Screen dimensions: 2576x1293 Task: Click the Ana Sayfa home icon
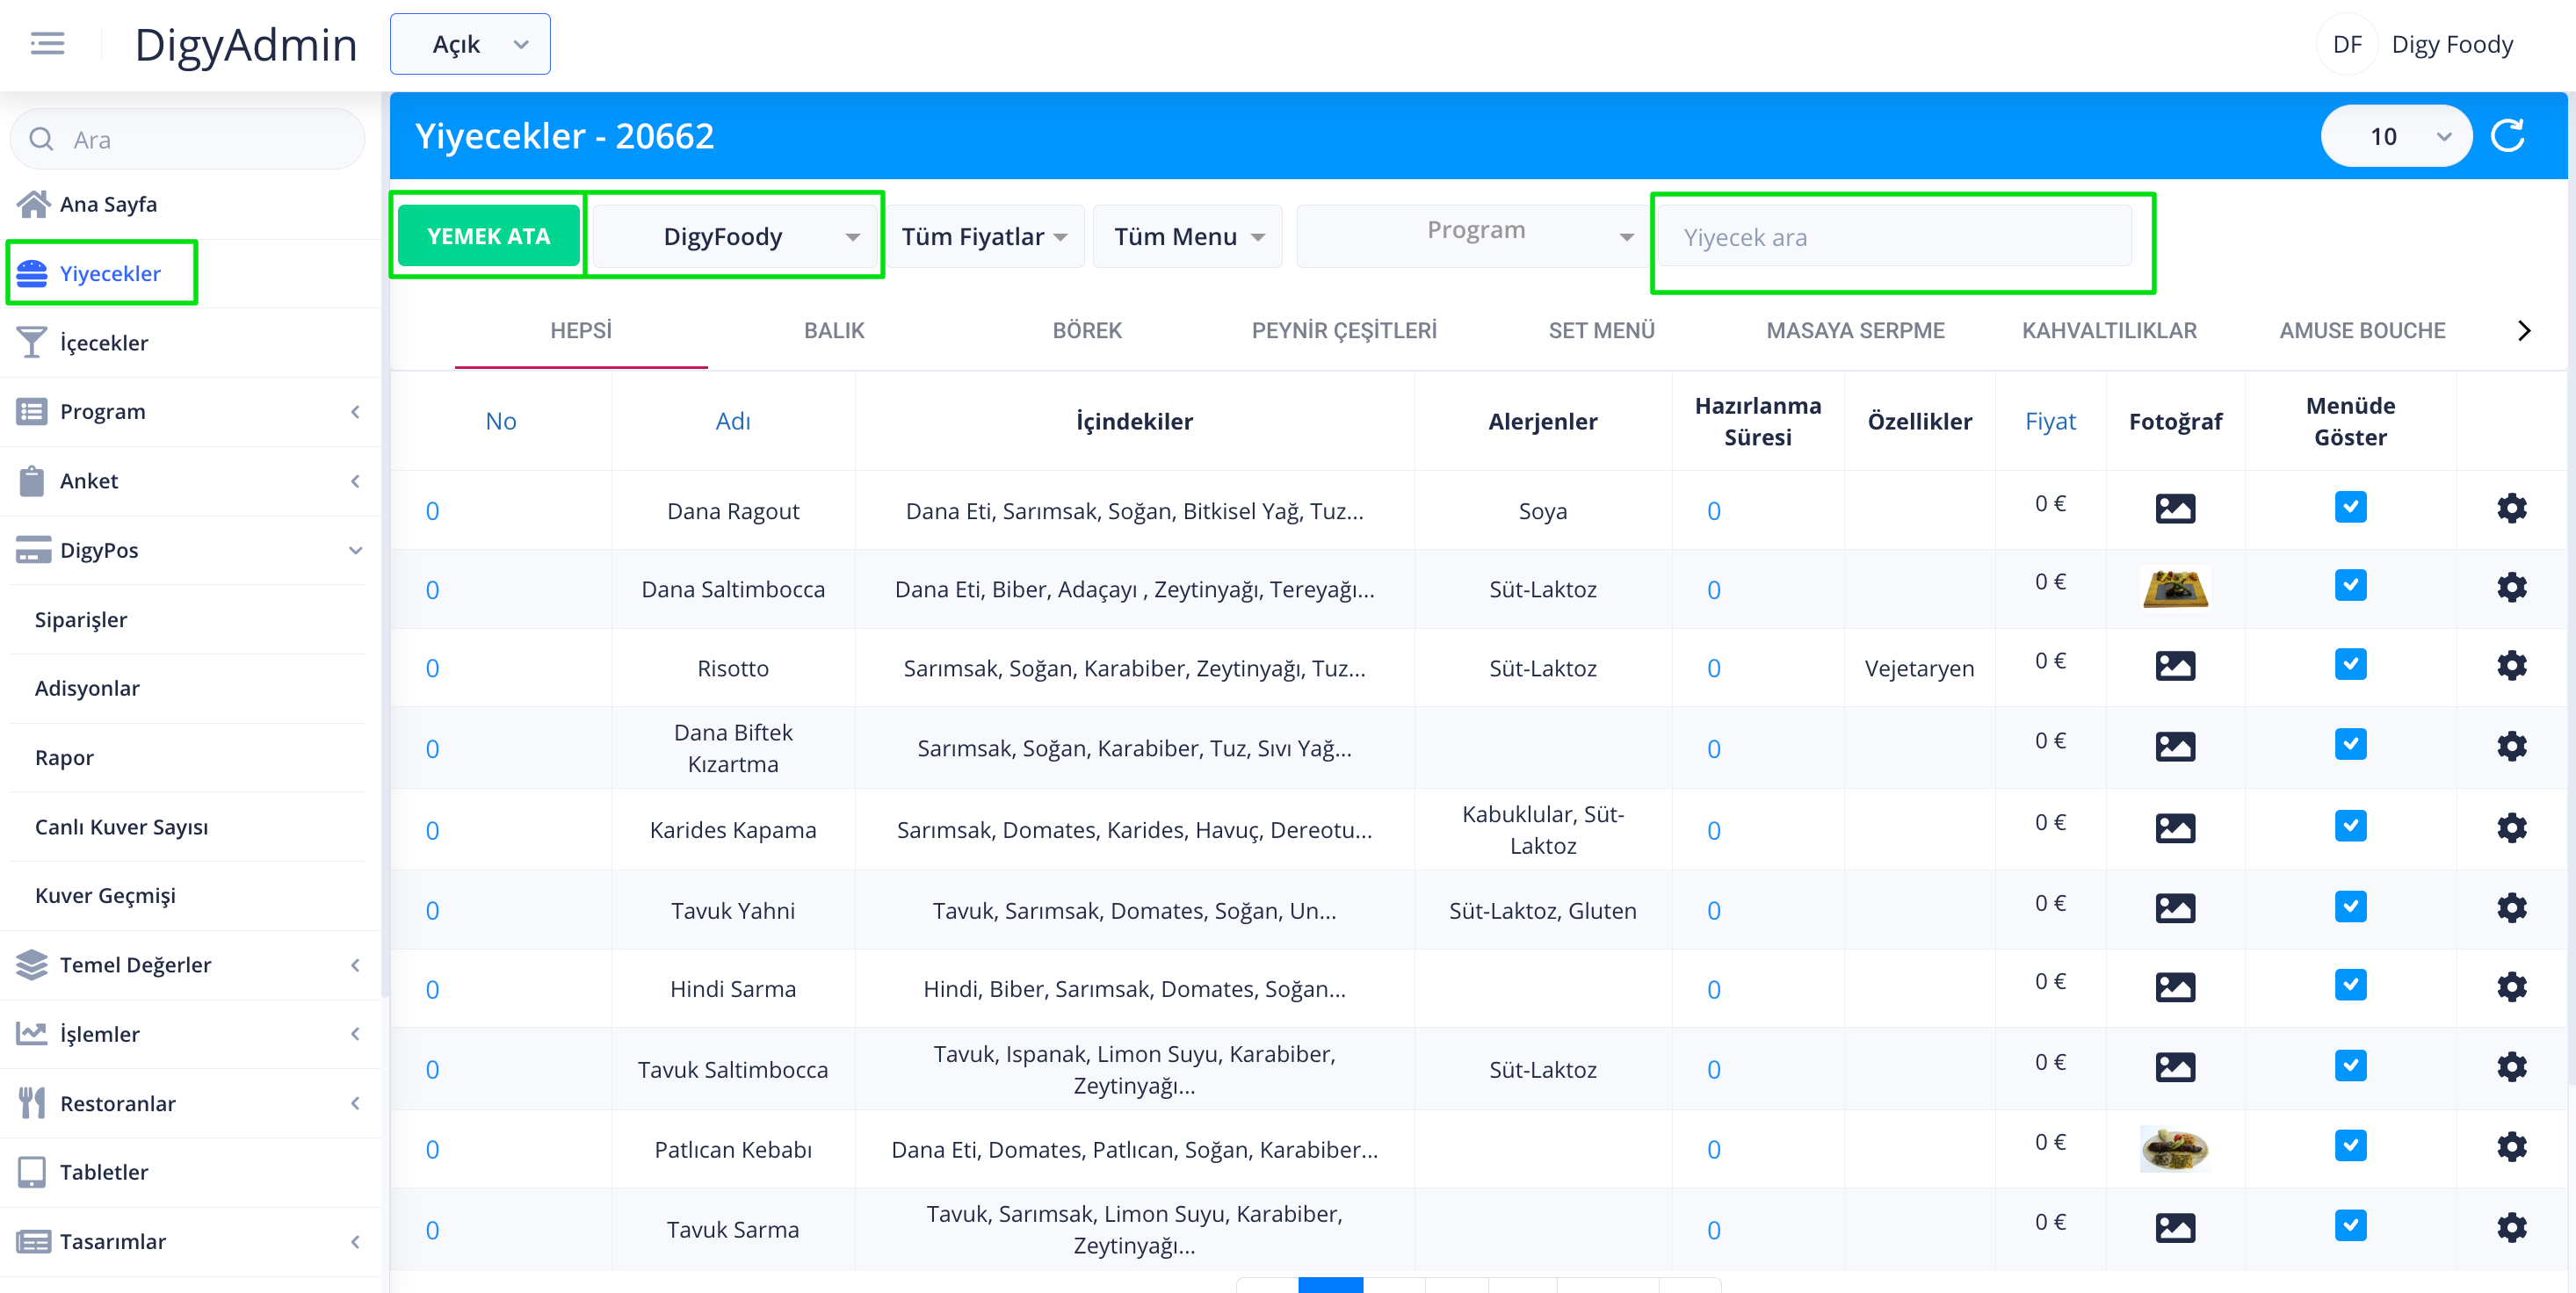[33, 204]
